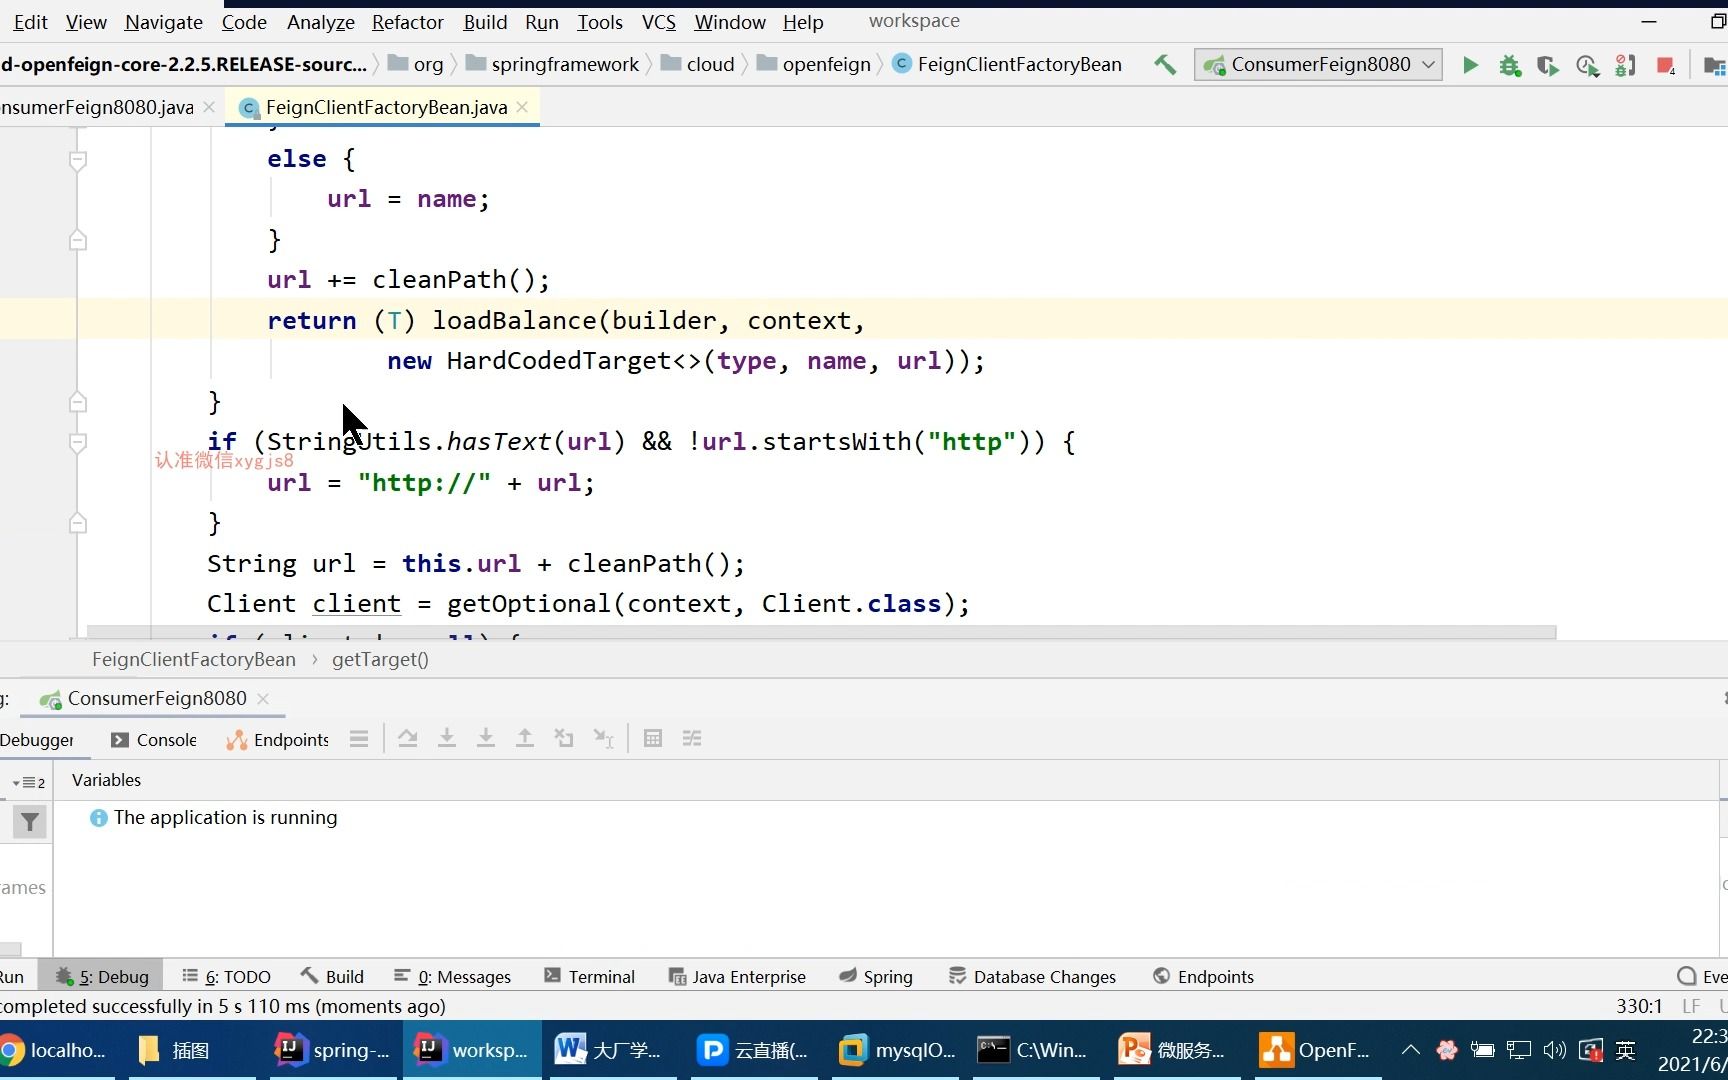1728x1080 pixels.
Task: Click the getTarget() breadcrumb below editor
Action: [x=380, y=660]
